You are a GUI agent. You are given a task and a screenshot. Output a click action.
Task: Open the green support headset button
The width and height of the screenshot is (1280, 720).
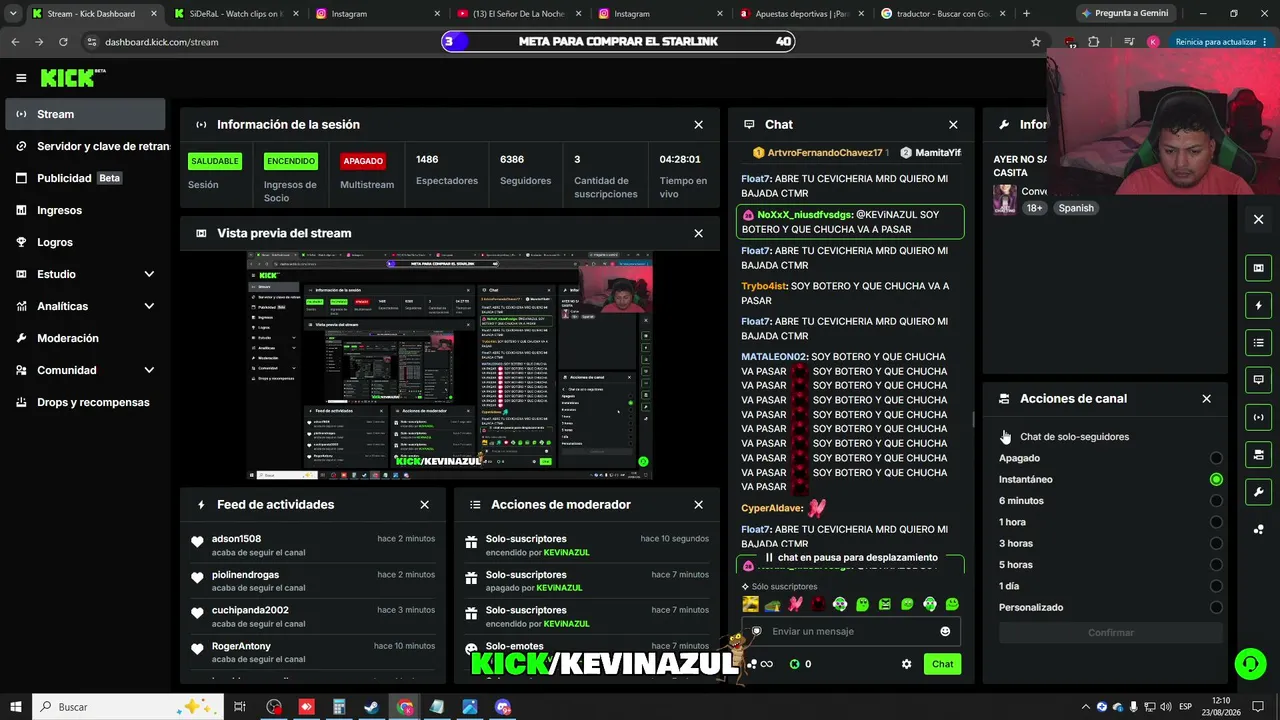tap(1249, 664)
